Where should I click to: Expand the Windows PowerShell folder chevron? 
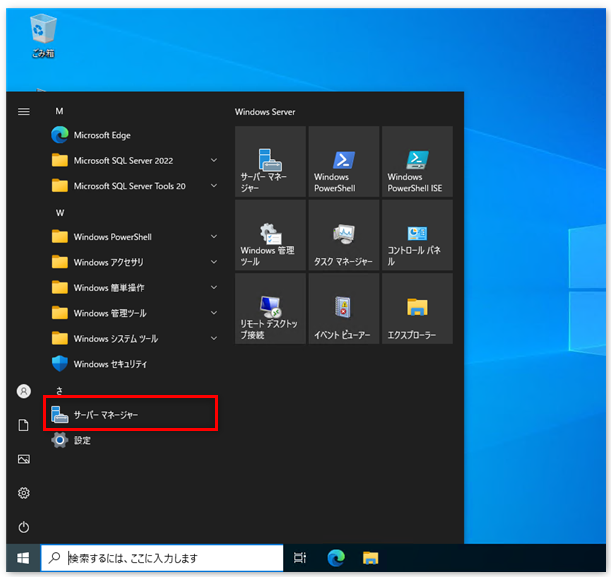tap(214, 236)
